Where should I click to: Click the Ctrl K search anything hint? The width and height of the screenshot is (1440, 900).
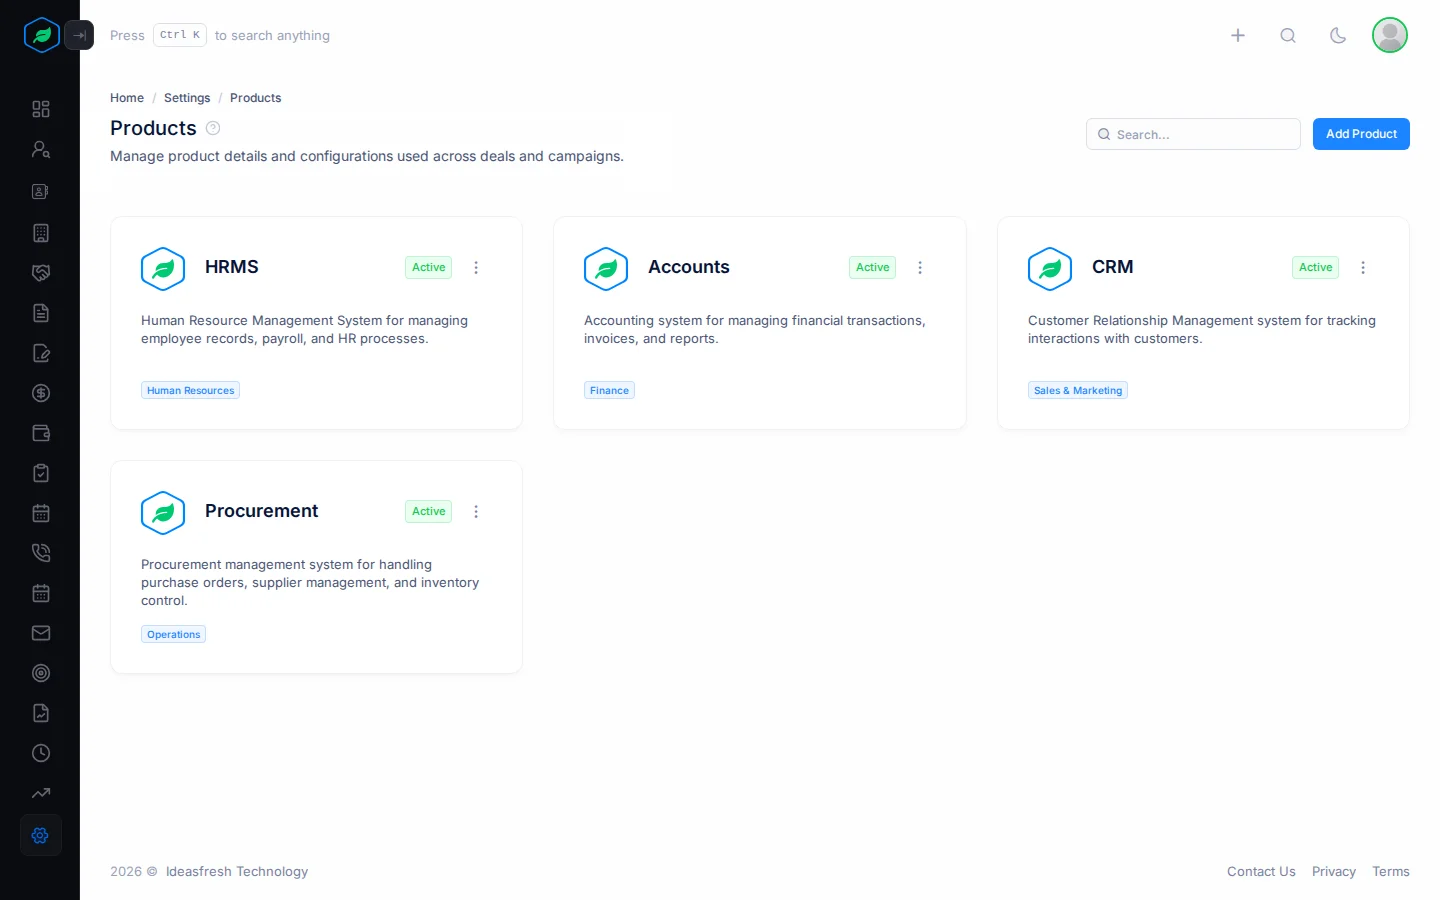(x=220, y=35)
